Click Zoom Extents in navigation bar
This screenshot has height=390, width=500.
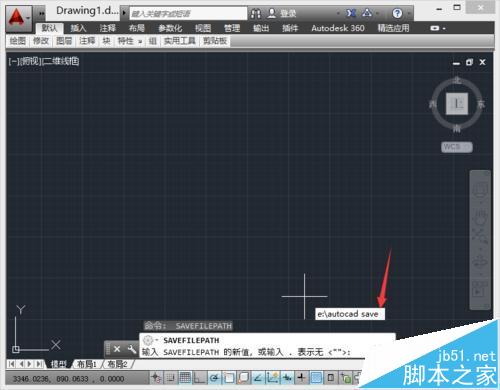480,237
